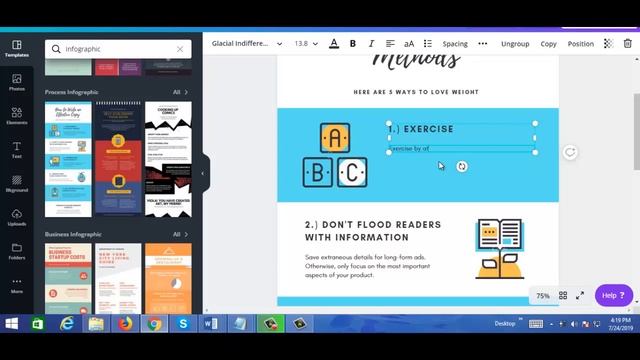Open the Templates sidebar tab
640x360 pixels.
(17, 48)
